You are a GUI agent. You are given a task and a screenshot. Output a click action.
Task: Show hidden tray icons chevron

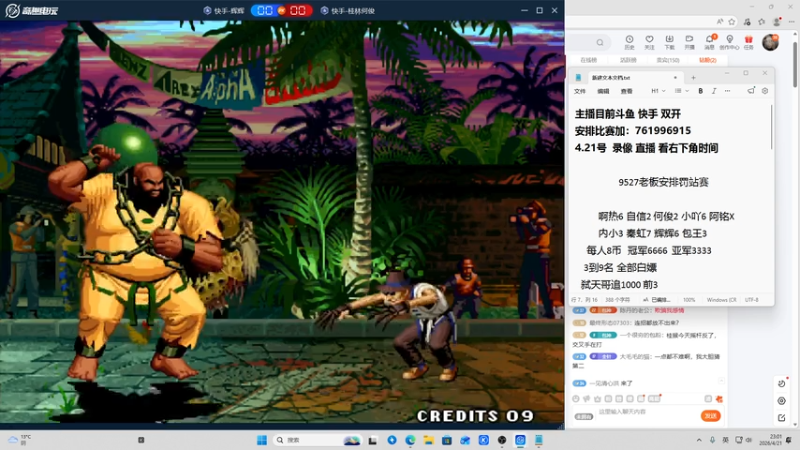698,440
